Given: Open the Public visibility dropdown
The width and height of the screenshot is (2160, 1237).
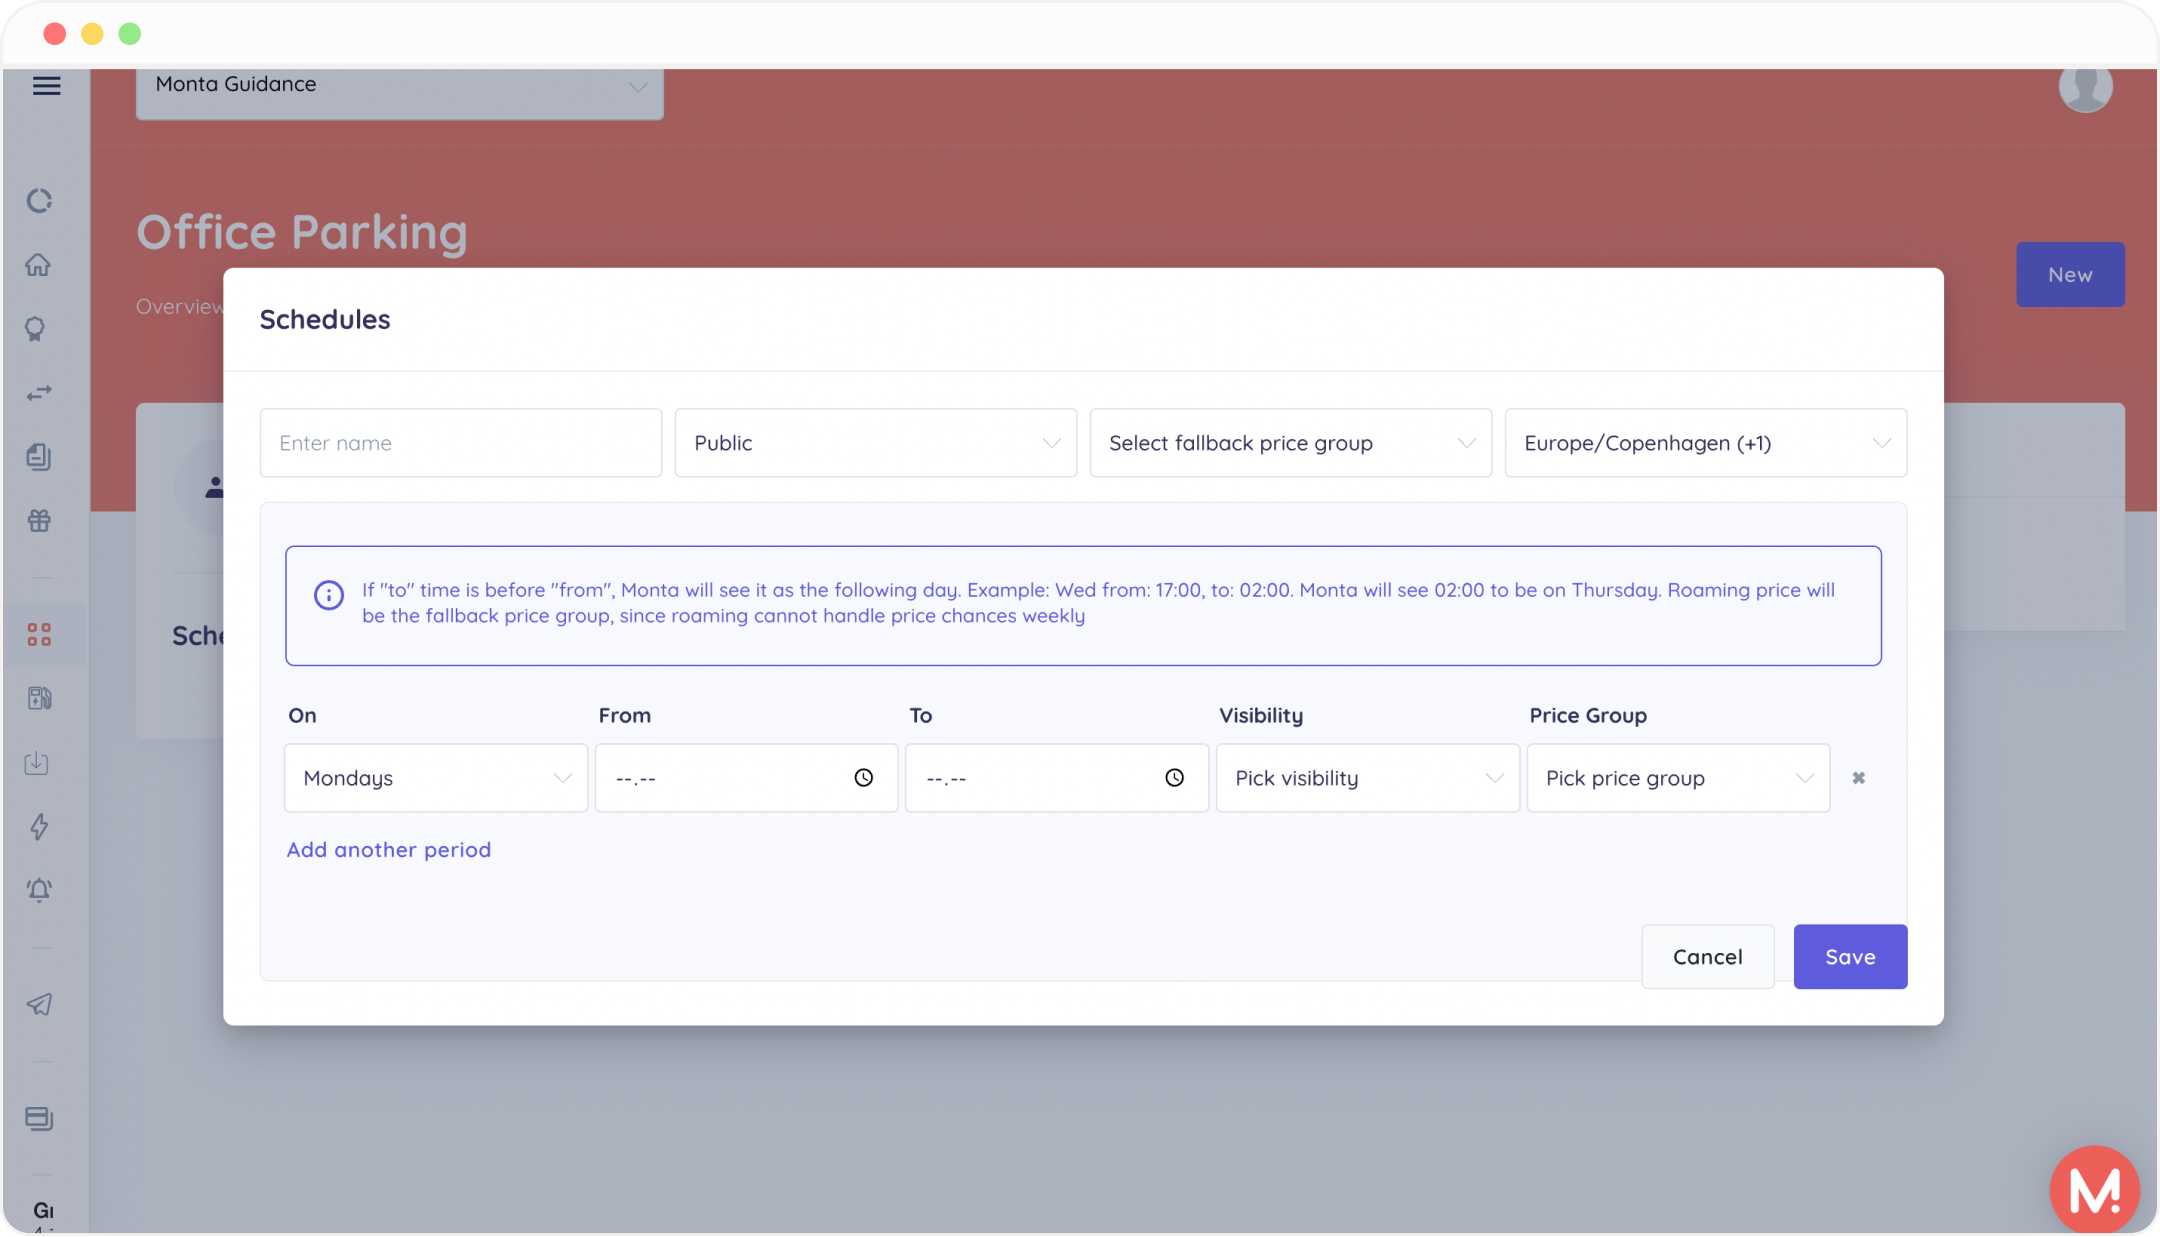Looking at the screenshot, I should [x=876, y=443].
